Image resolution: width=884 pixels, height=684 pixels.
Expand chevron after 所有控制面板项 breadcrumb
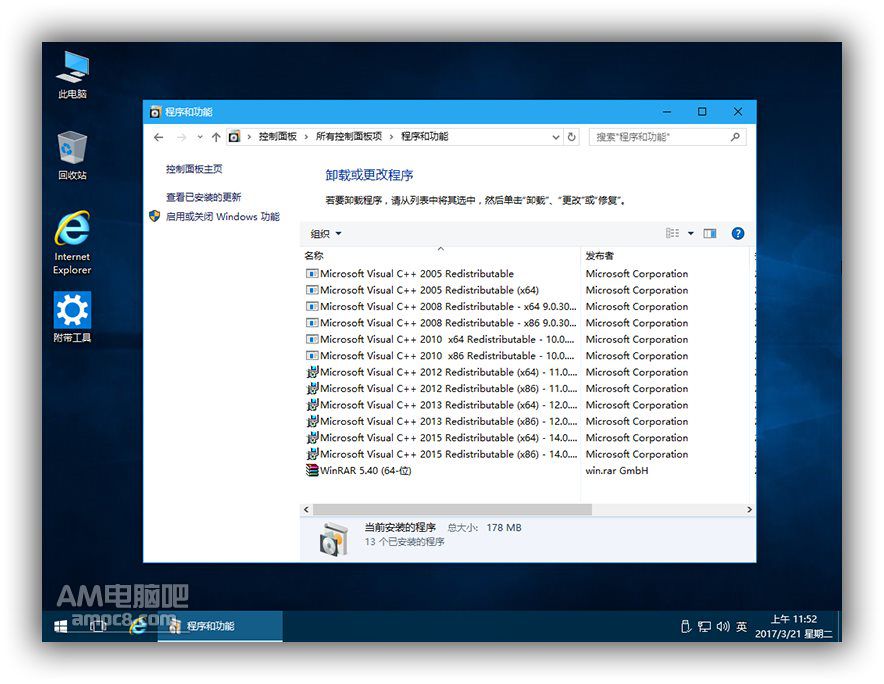(x=391, y=137)
